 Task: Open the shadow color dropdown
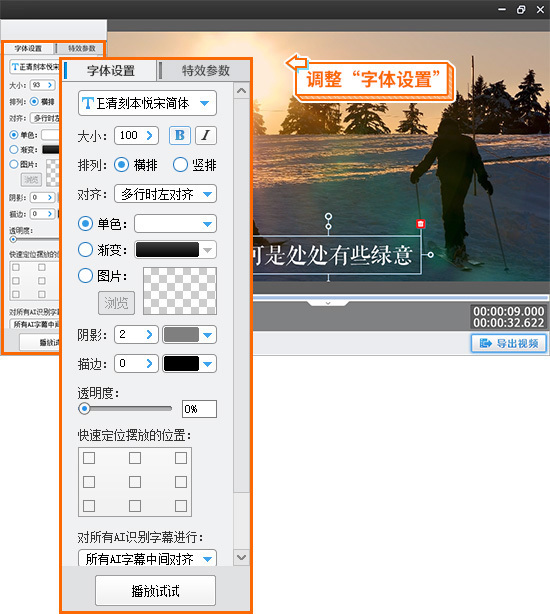[208, 335]
